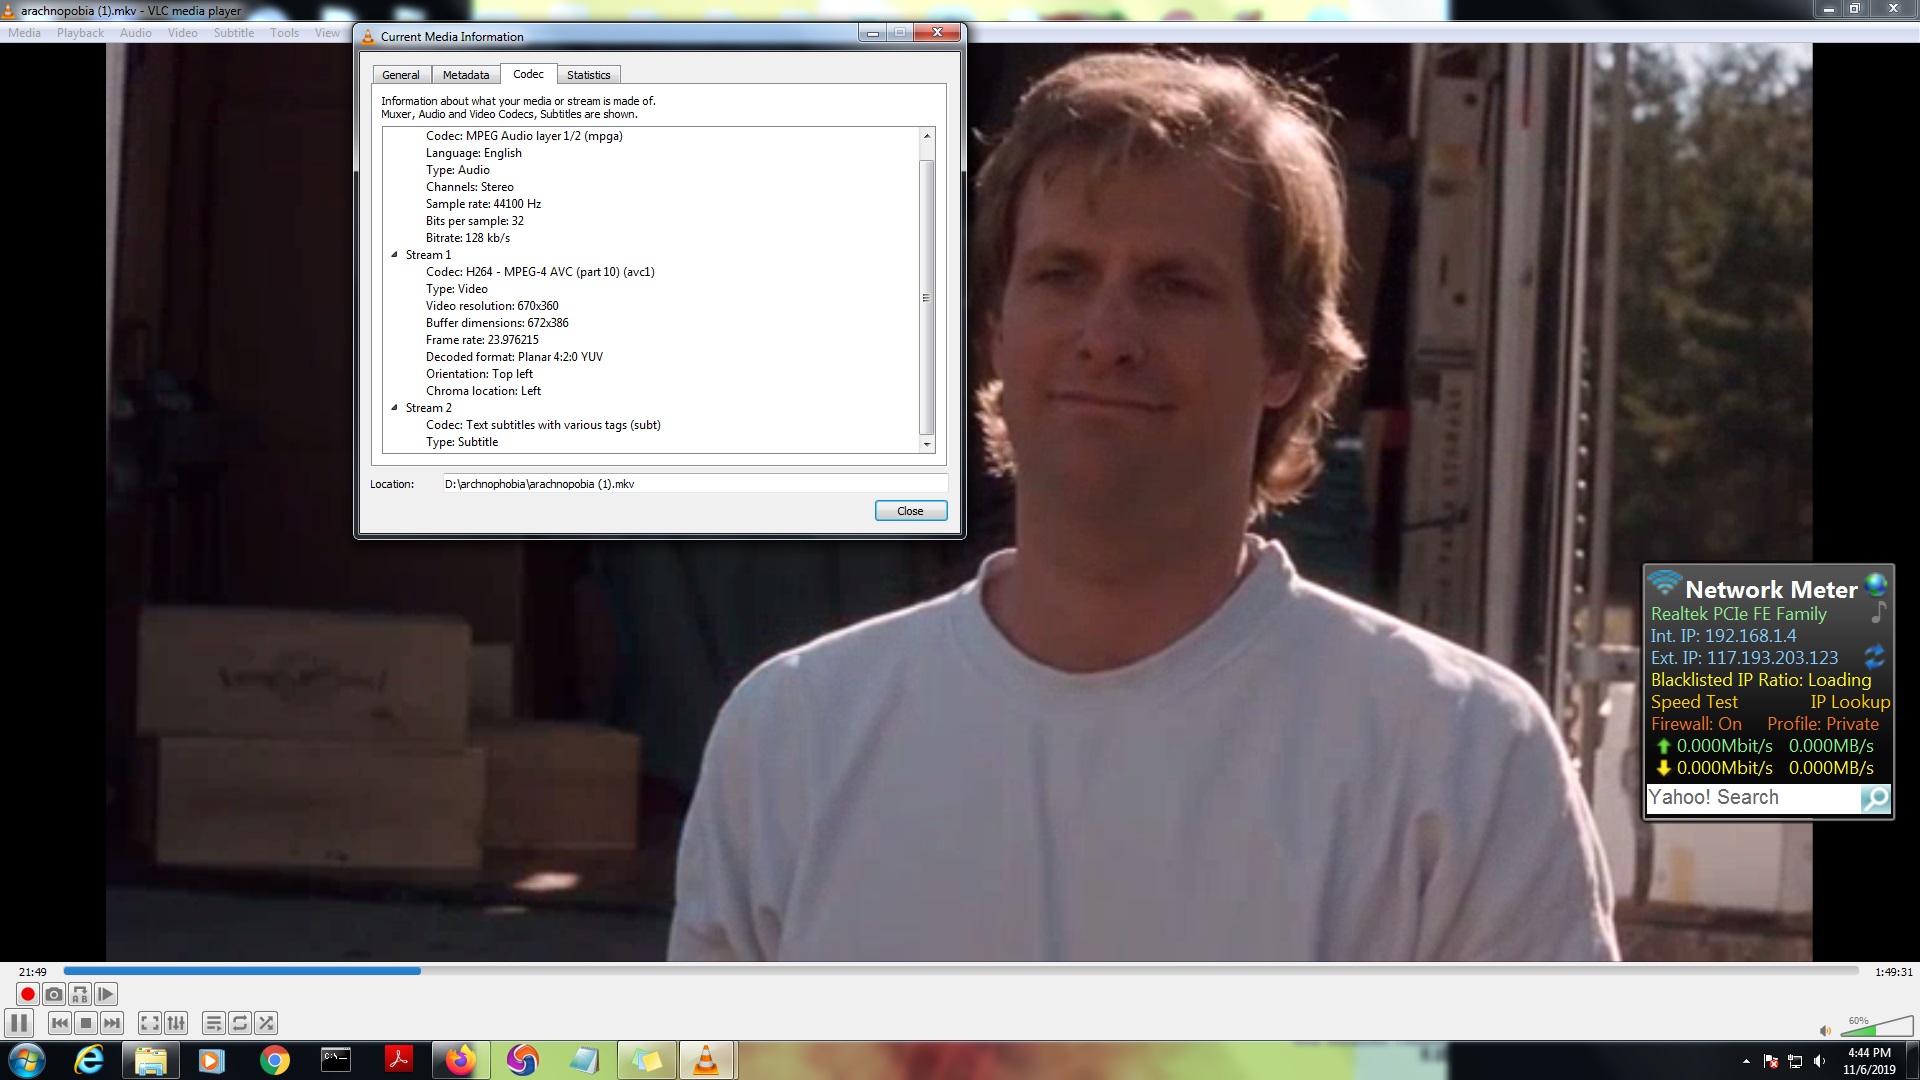Image resolution: width=1920 pixels, height=1080 pixels.
Task: Skip to next media in VLC
Action: (112, 1023)
